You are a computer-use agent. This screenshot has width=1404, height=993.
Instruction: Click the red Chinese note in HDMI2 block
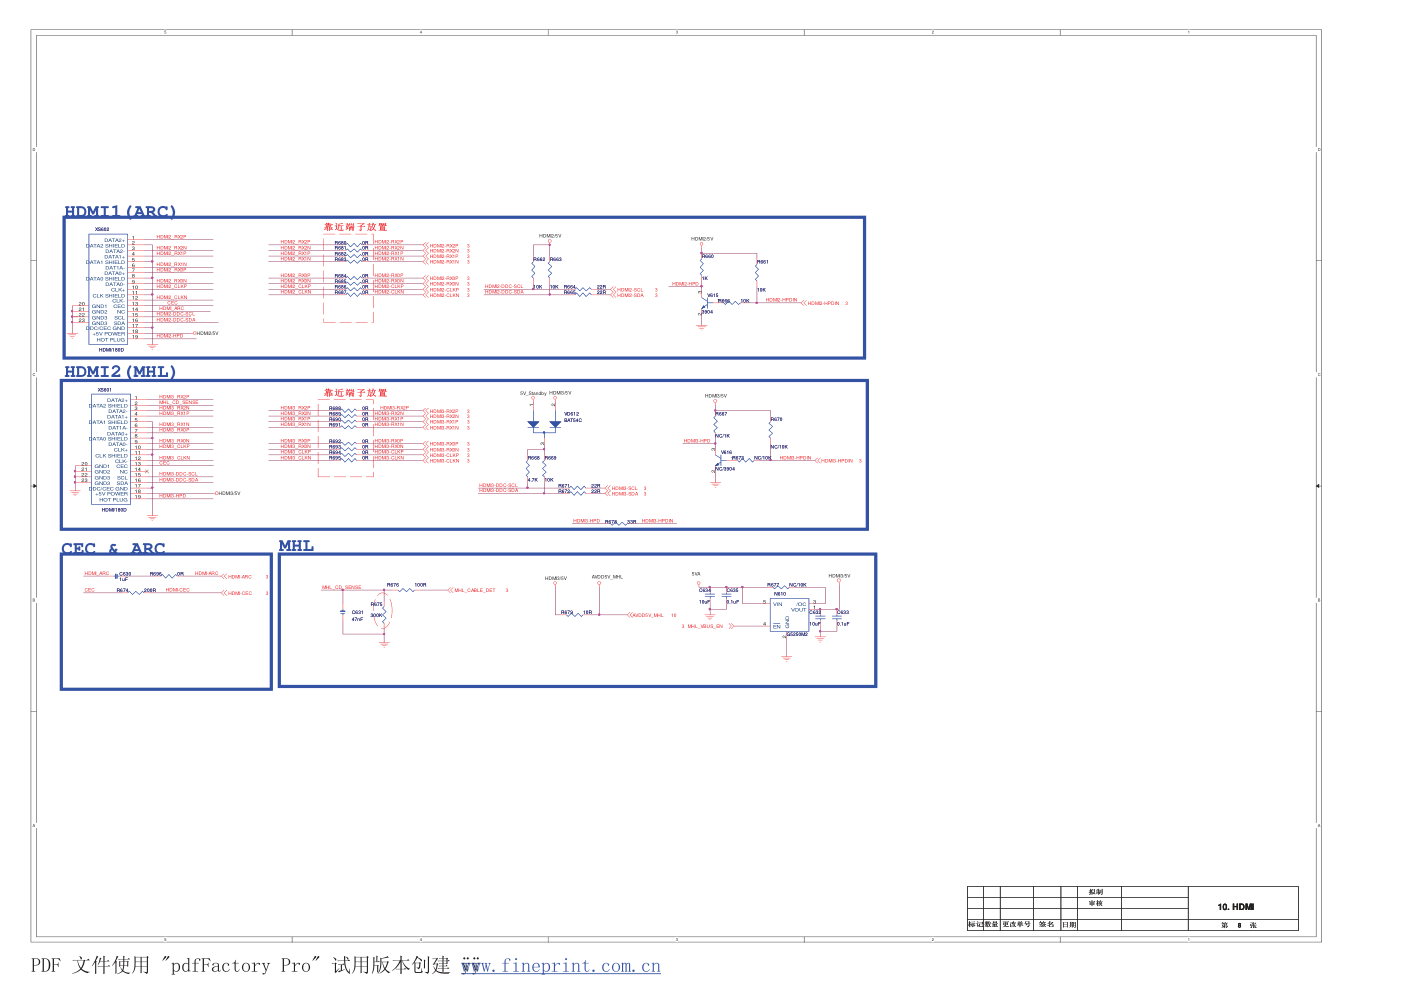pos(355,392)
